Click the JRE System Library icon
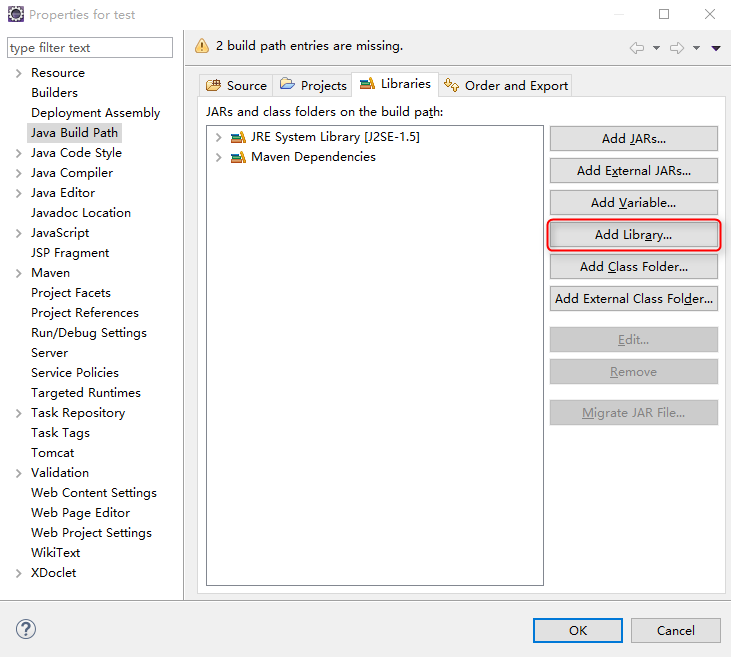731x657 pixels. pyautogui.click(x=238, y=137)
